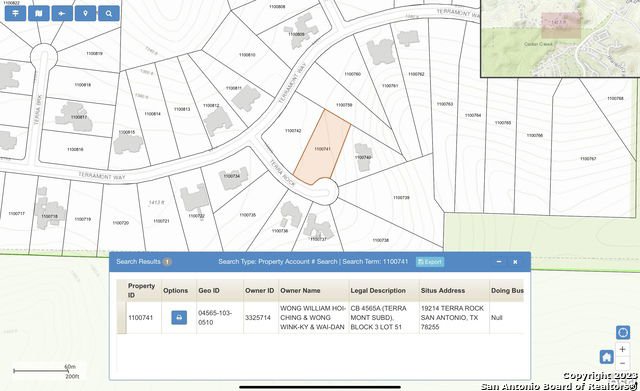Export the search results
Image resolution: width=640 pixels, height=391 pixels.
[430, 262]
